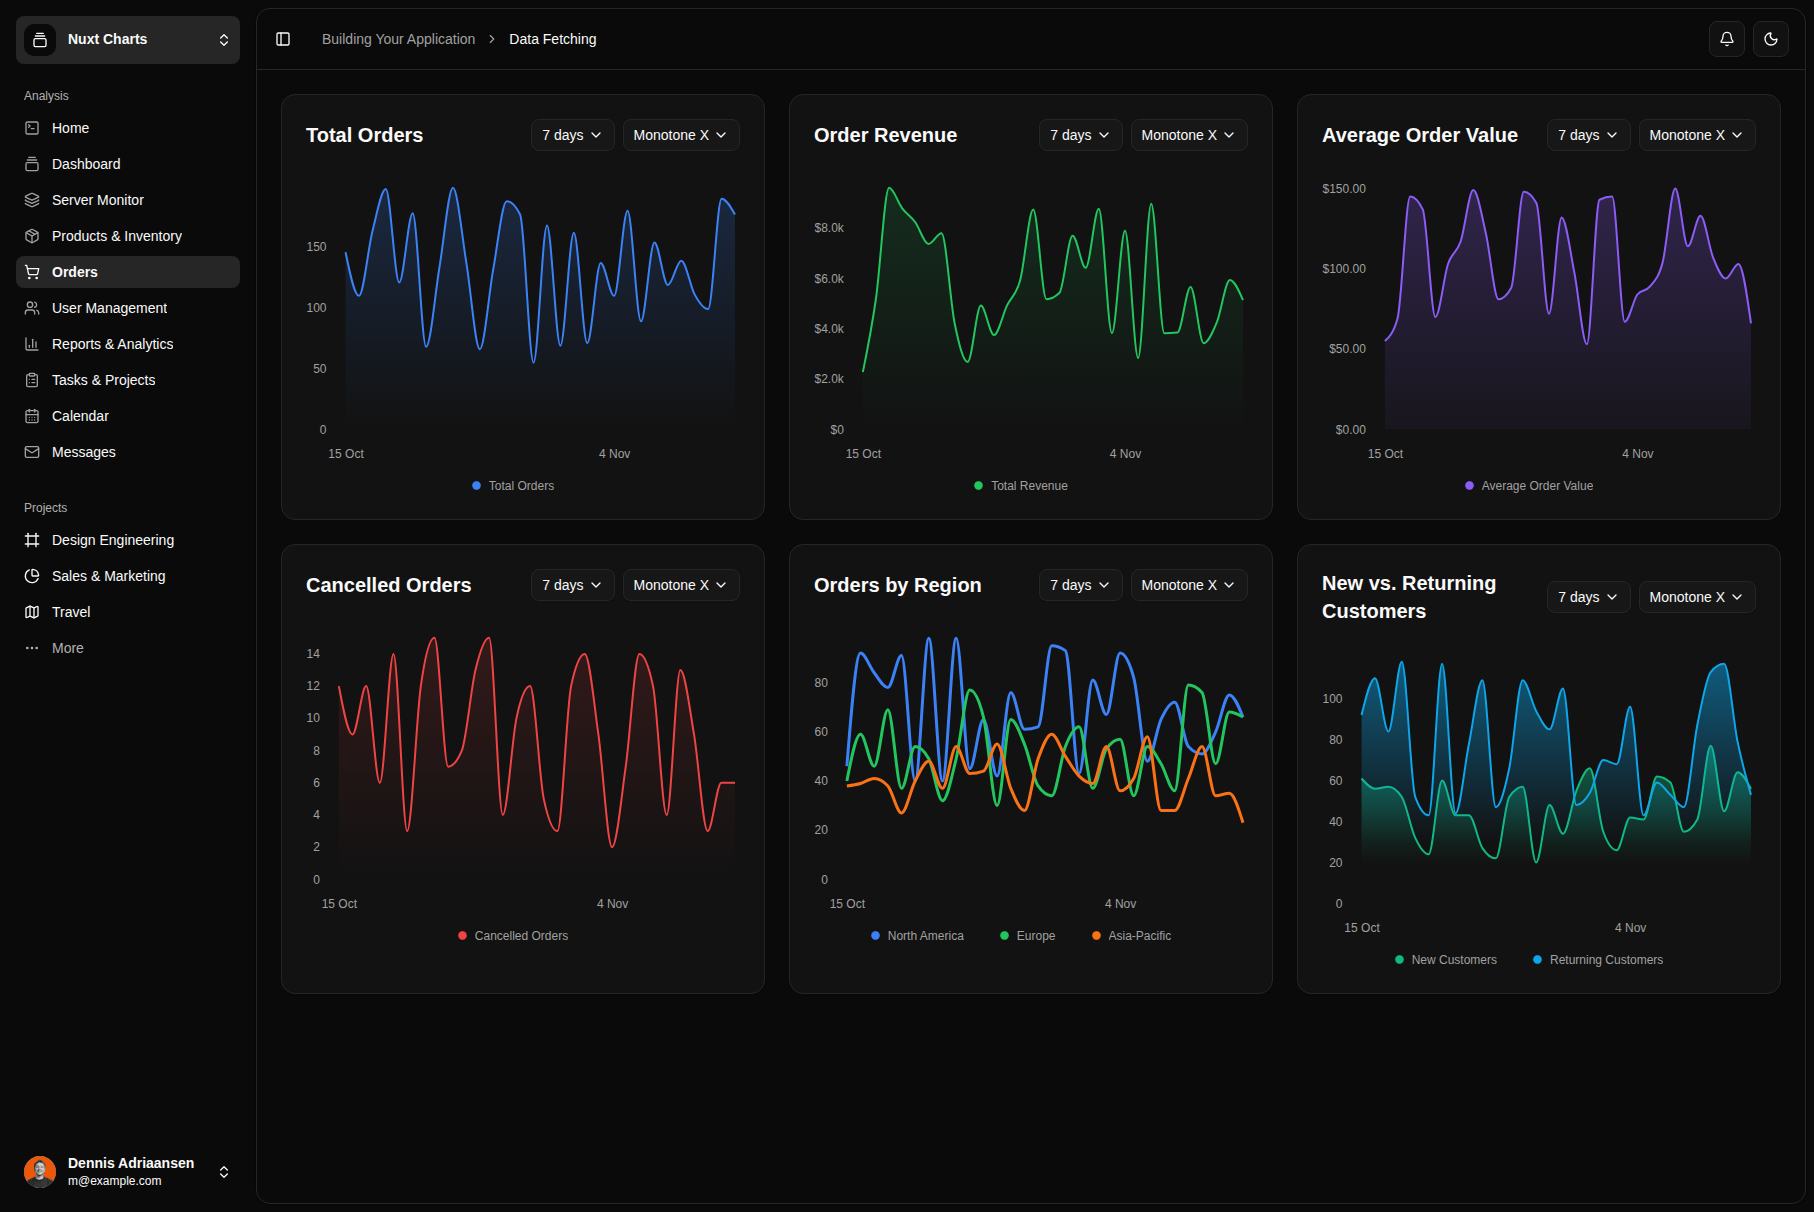This screenshot has height=1212, width=1814.
Task: Open Order Revenue Monotone X dropdown
Action: (1188, 135)
